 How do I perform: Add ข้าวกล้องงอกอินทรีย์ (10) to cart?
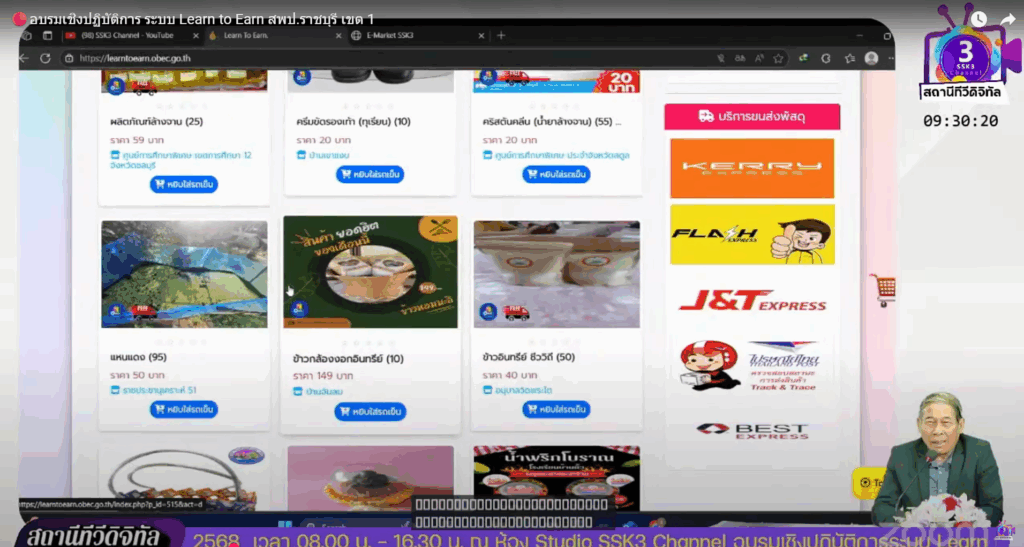[369, 411]
